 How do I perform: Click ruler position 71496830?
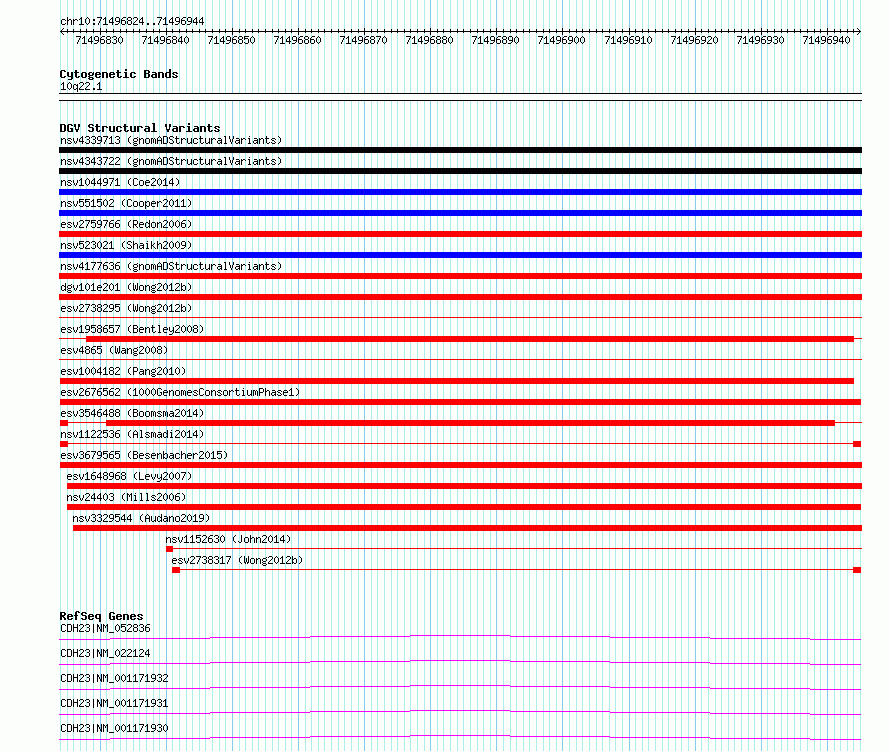(99, 40)
